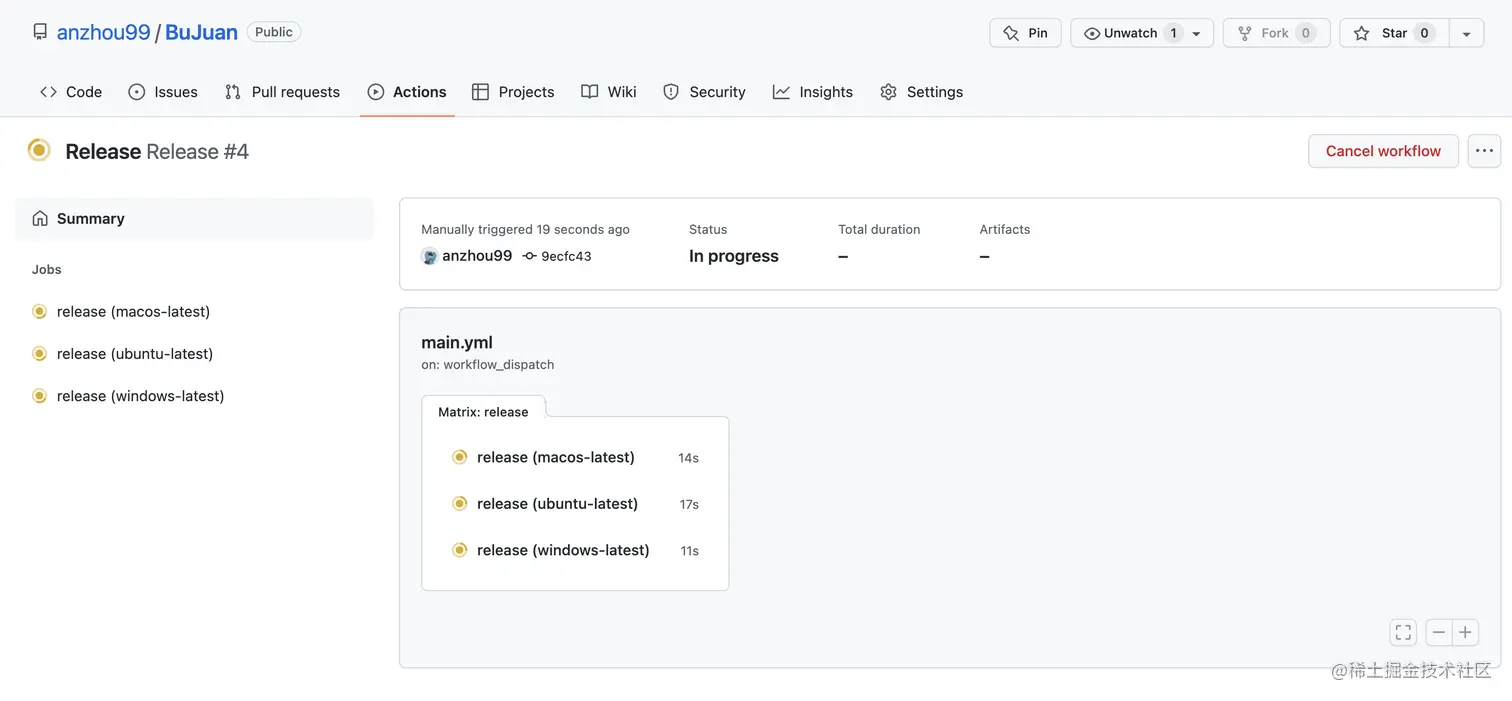Screen dimensions: 1512x701
Task: Zoom out the workflow graph
Action: [1439, 632]
